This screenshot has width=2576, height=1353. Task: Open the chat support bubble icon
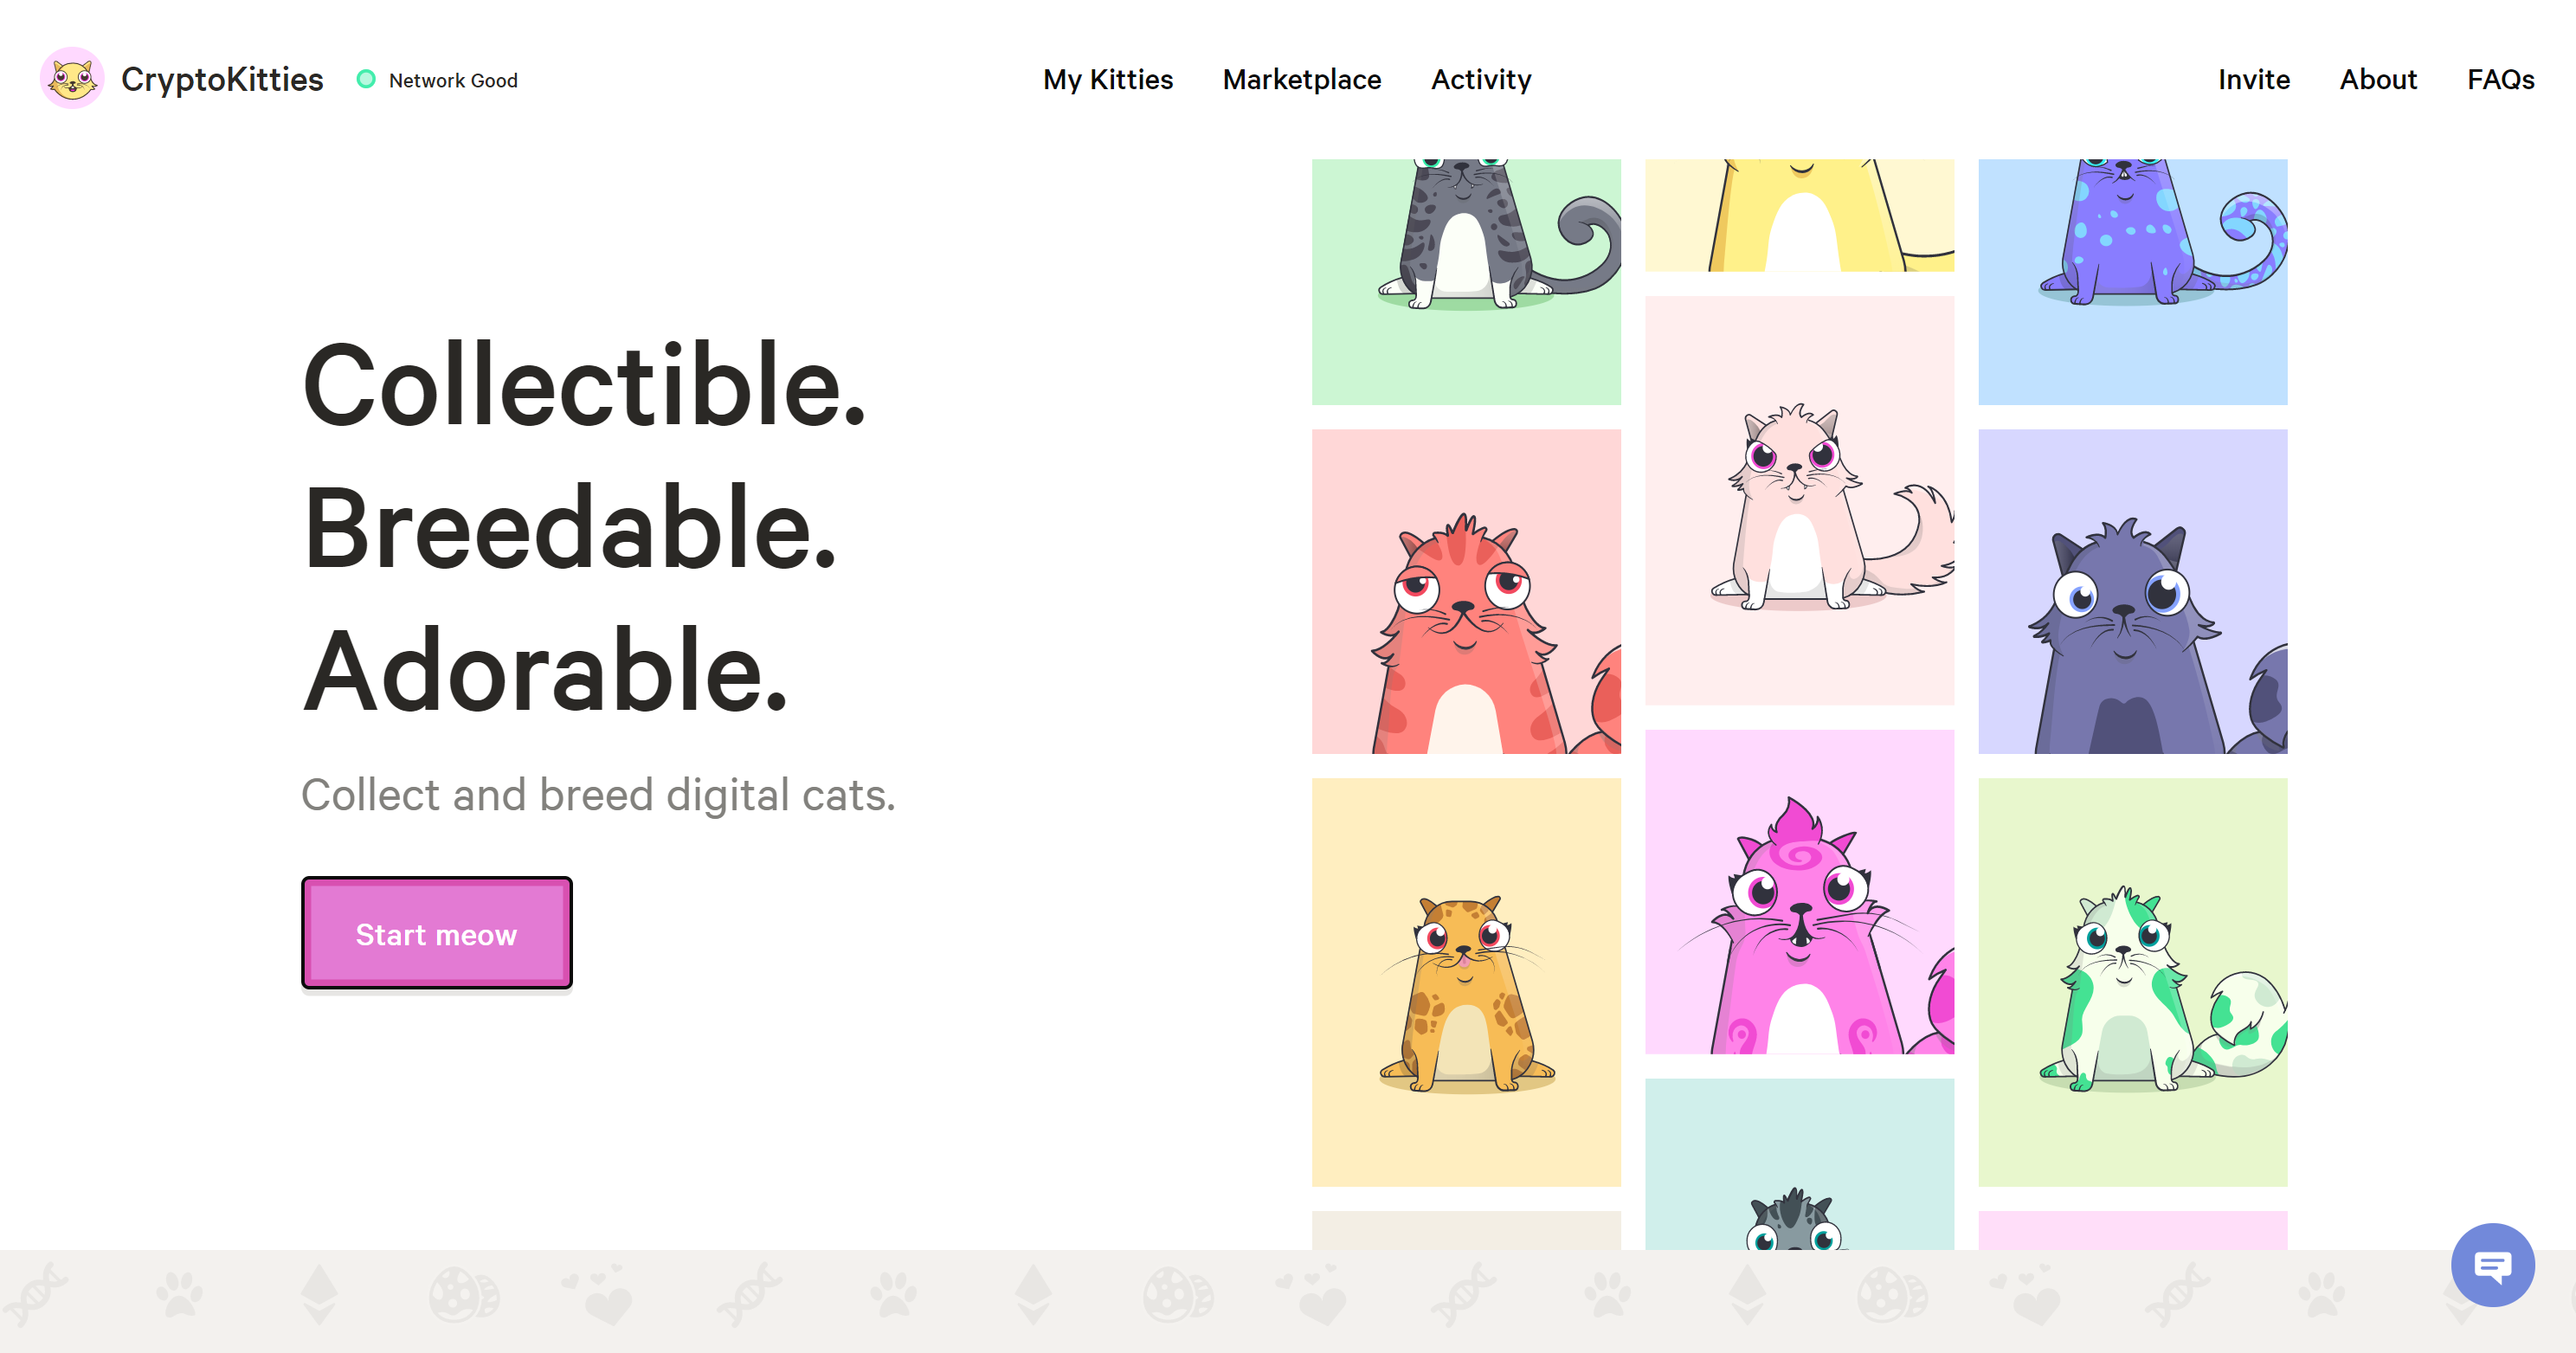pyautogui.click(x=2492, y=1265)
